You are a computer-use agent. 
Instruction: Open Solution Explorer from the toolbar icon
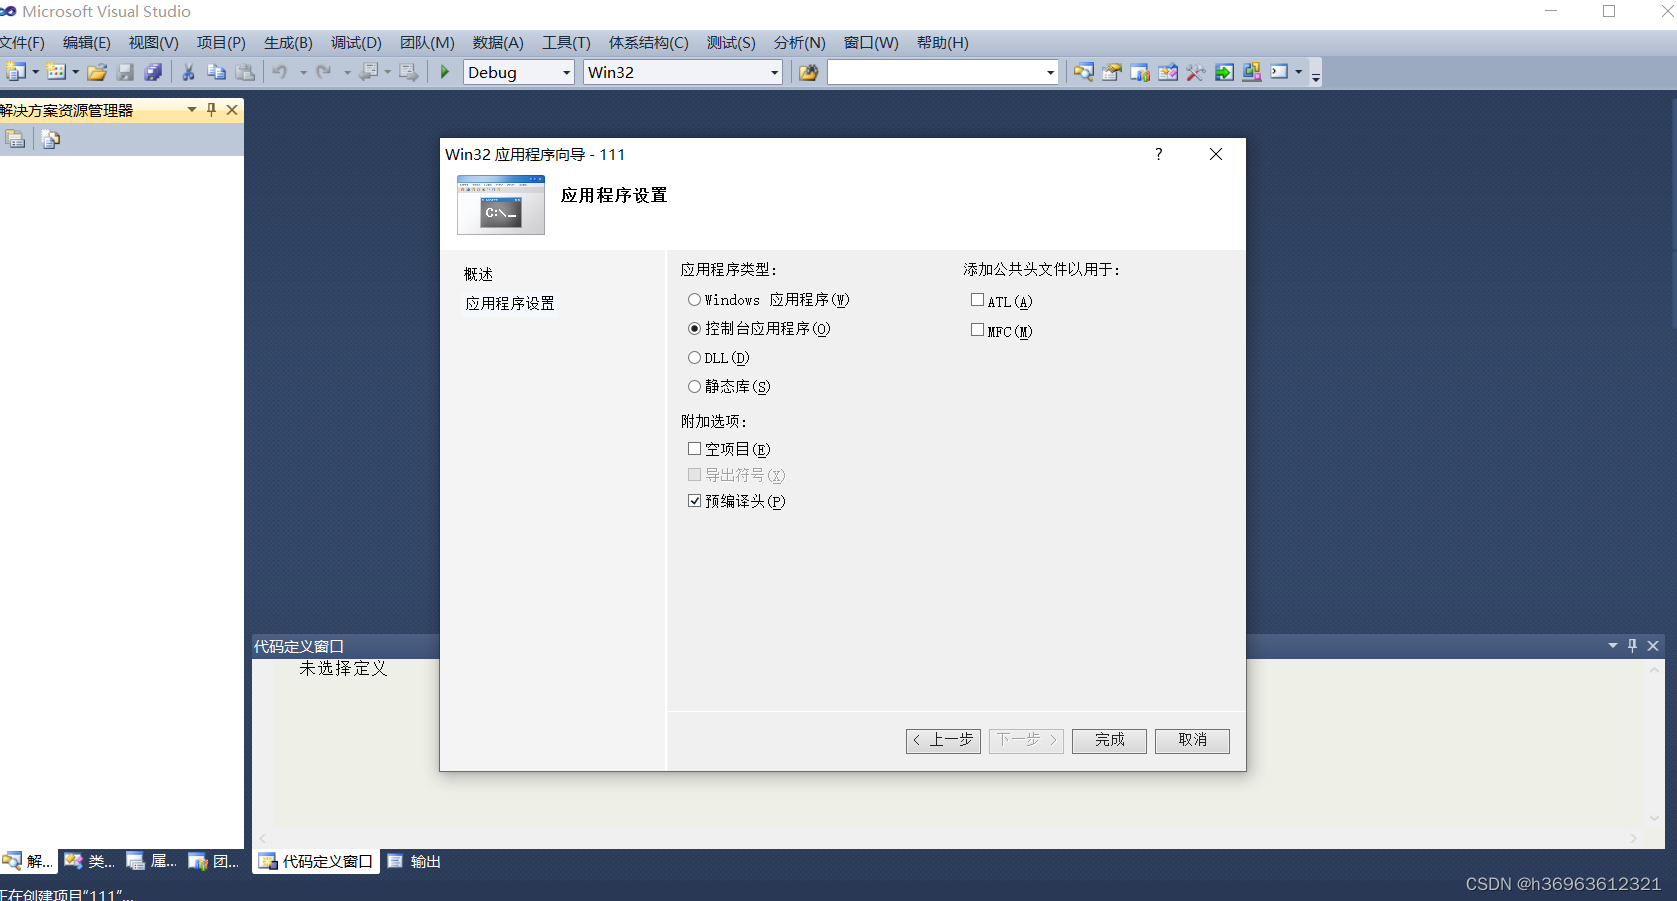click(x=1083, y=72)
